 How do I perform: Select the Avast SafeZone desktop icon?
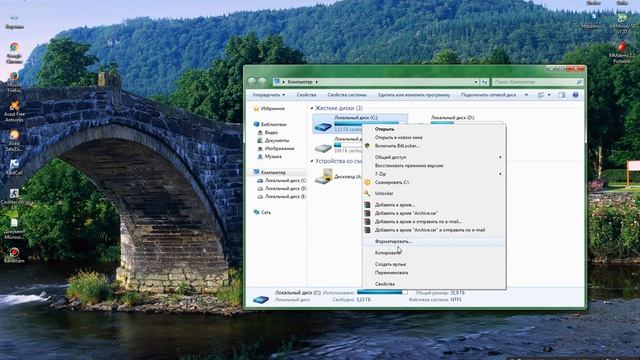(14, 140)
